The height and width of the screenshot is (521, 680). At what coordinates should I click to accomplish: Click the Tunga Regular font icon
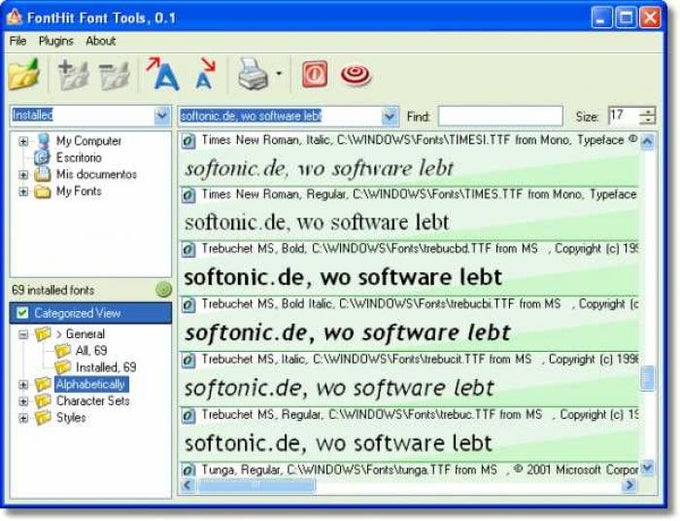[x=188, y=470]
